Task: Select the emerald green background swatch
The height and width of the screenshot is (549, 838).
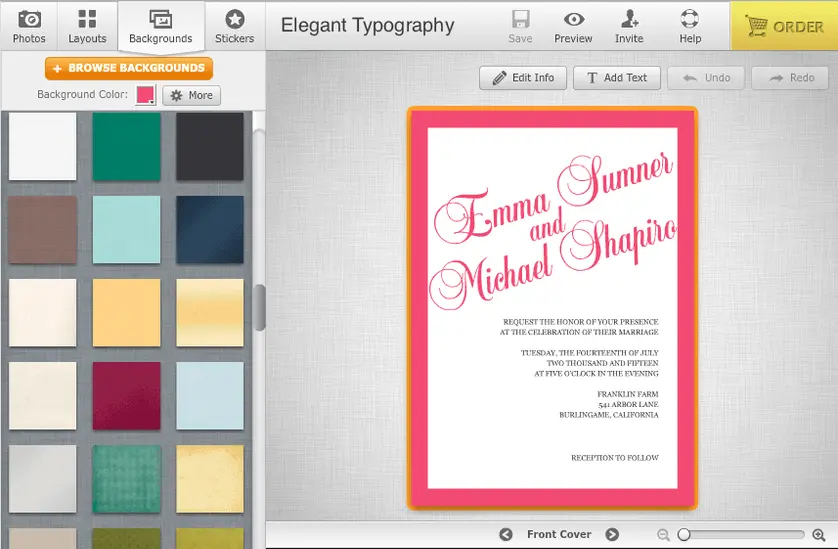Action: coord(127,146)
